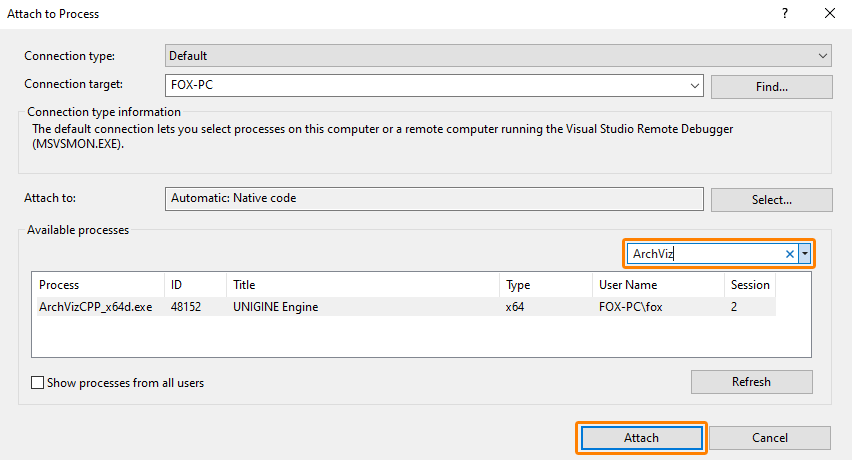Sort by the ID column header

click(x=195, y=285)
